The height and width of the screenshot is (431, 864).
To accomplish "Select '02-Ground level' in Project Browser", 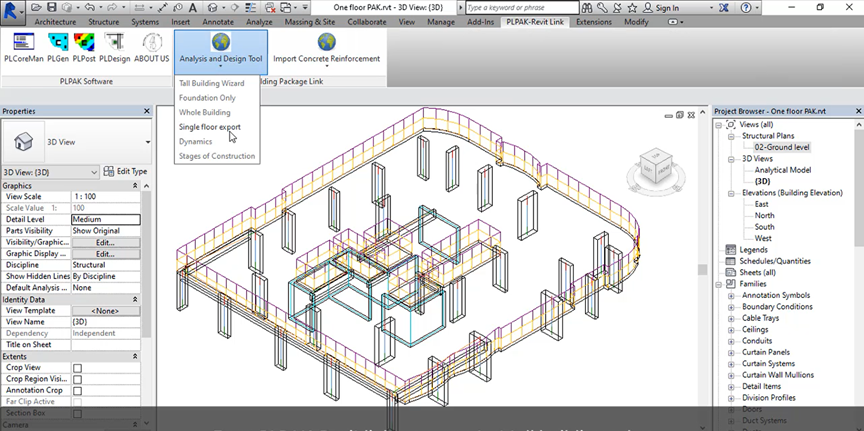I will [x=782, y=148].
